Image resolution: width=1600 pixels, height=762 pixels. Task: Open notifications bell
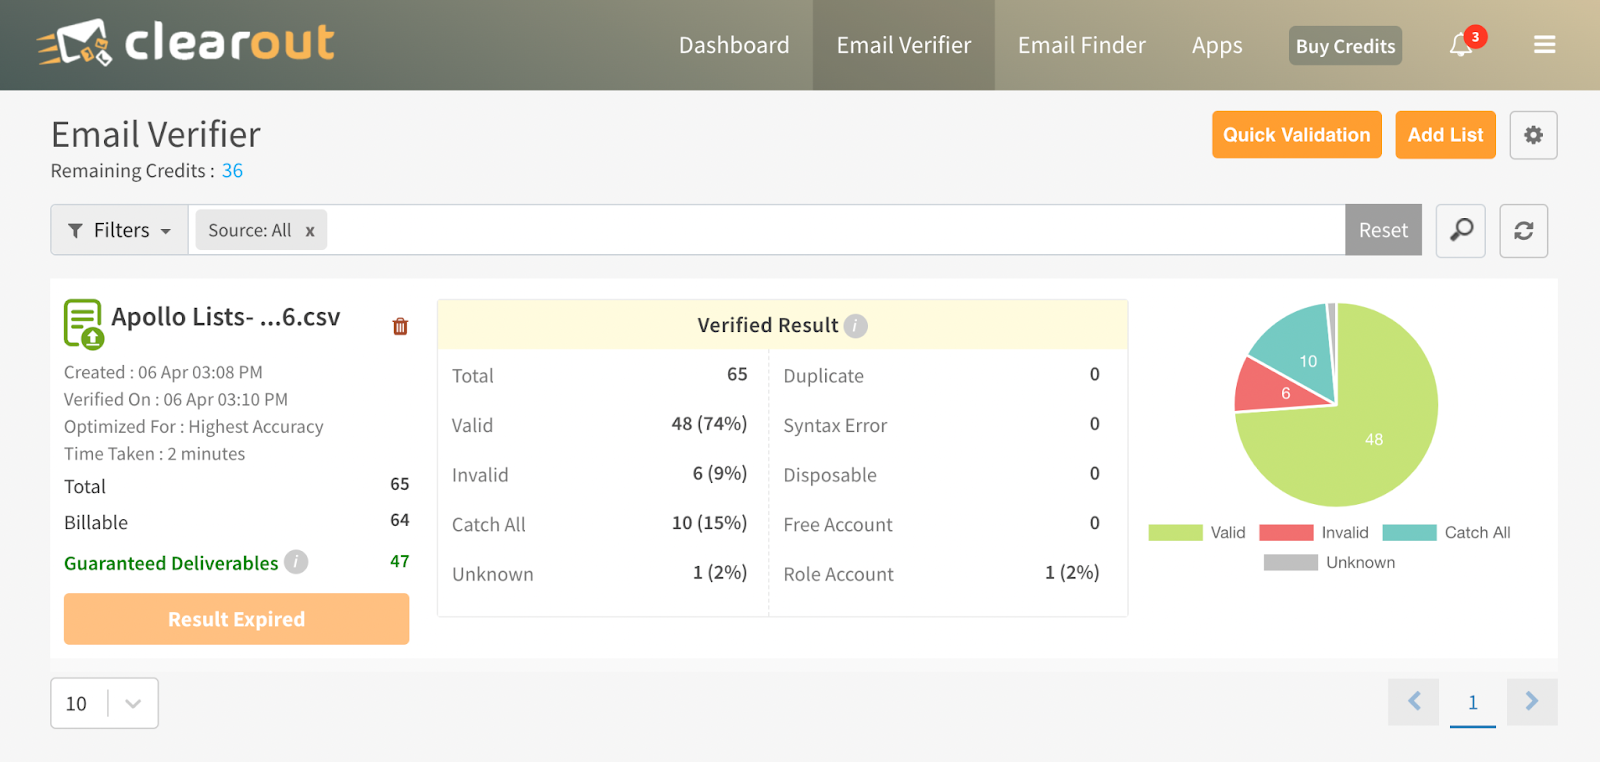coord(1461,45)
